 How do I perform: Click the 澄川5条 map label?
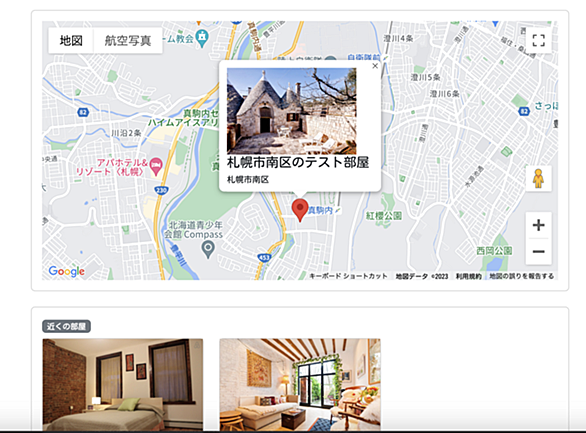(425, 77)
